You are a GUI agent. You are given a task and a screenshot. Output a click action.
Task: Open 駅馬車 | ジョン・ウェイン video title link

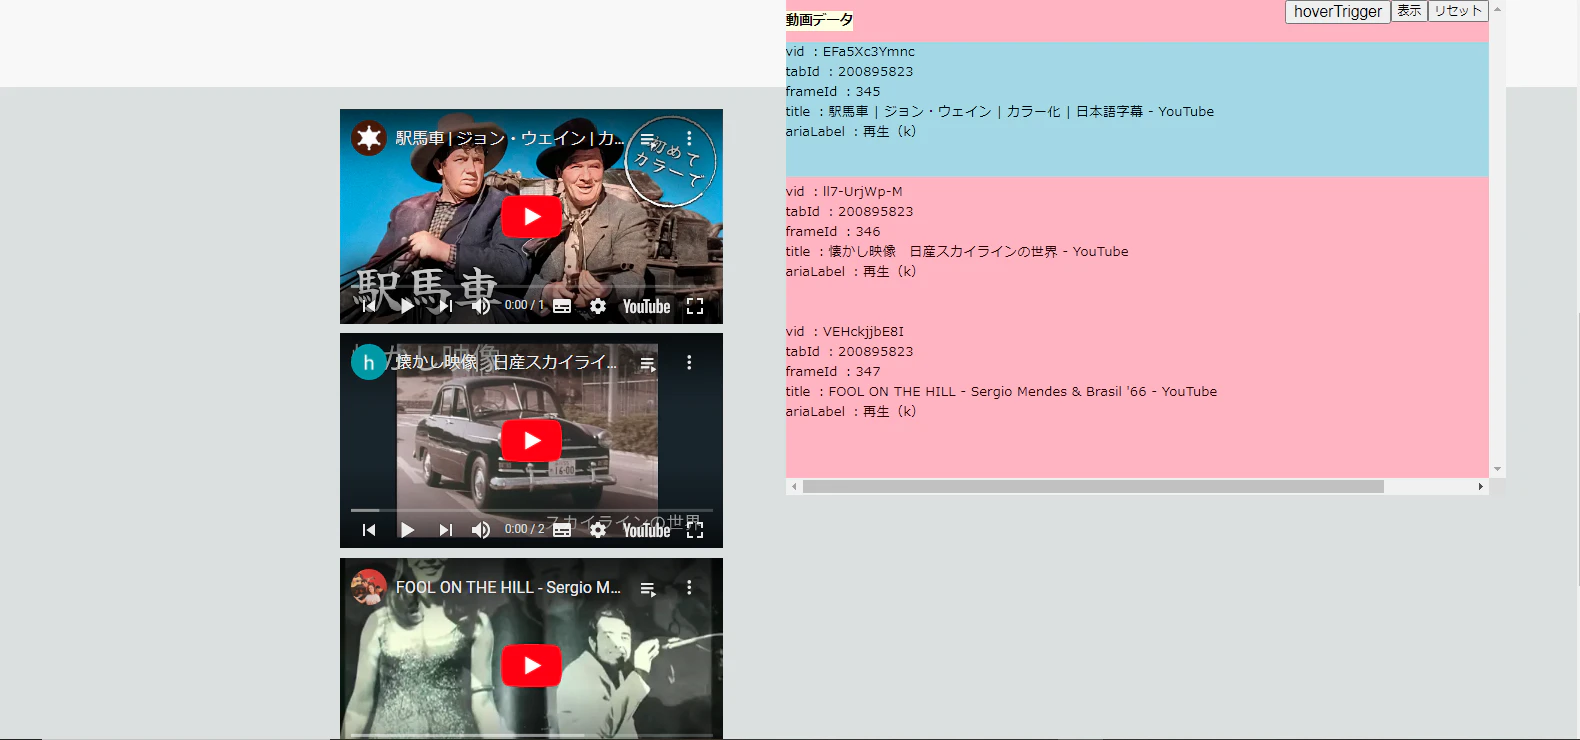[x=509, y=138]
